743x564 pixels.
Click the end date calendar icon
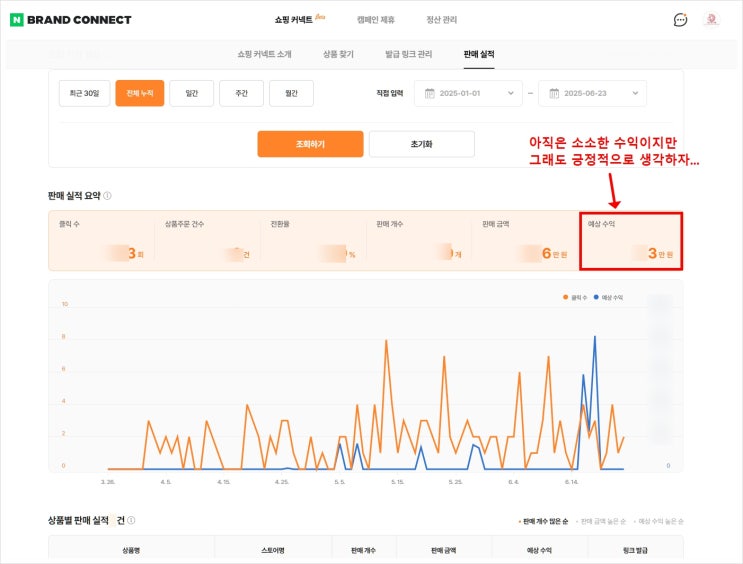(x=554, y=93)
